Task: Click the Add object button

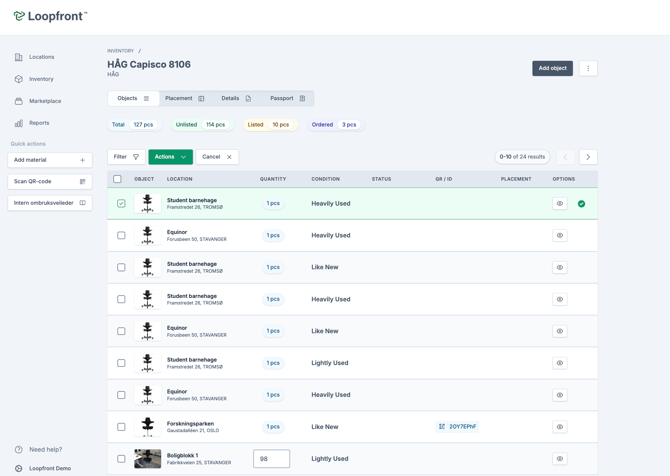Action: click(x=552, y=68)
